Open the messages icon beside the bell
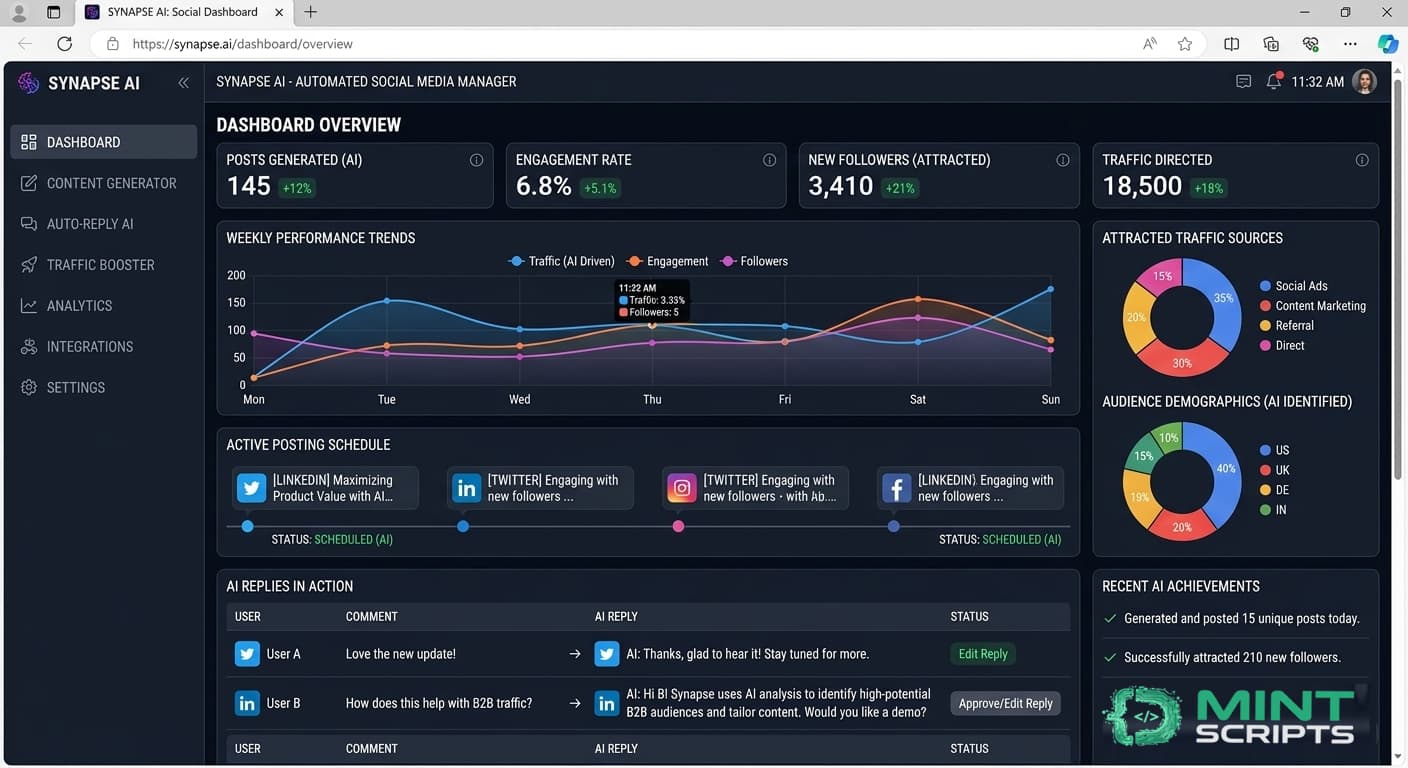This screenshot has height=768, width=1408. point(1243,82)
